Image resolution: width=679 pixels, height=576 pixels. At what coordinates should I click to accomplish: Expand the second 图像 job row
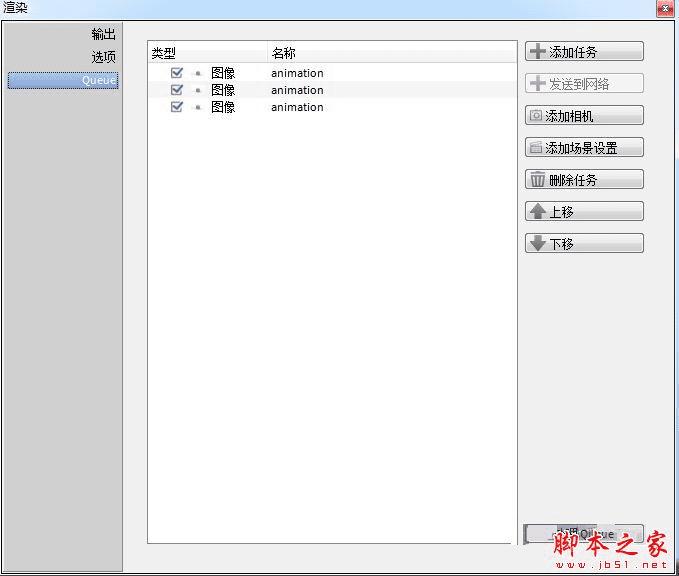(x=198, y=90)
